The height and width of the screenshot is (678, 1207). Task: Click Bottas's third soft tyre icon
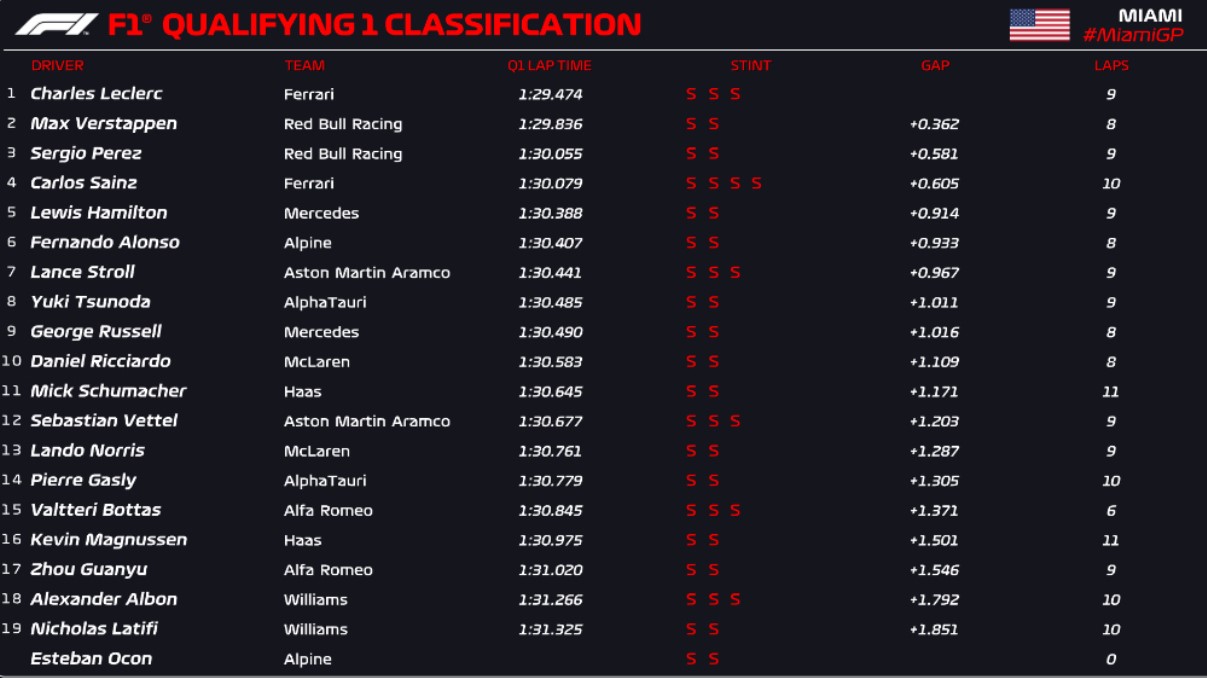coord(735,511)
